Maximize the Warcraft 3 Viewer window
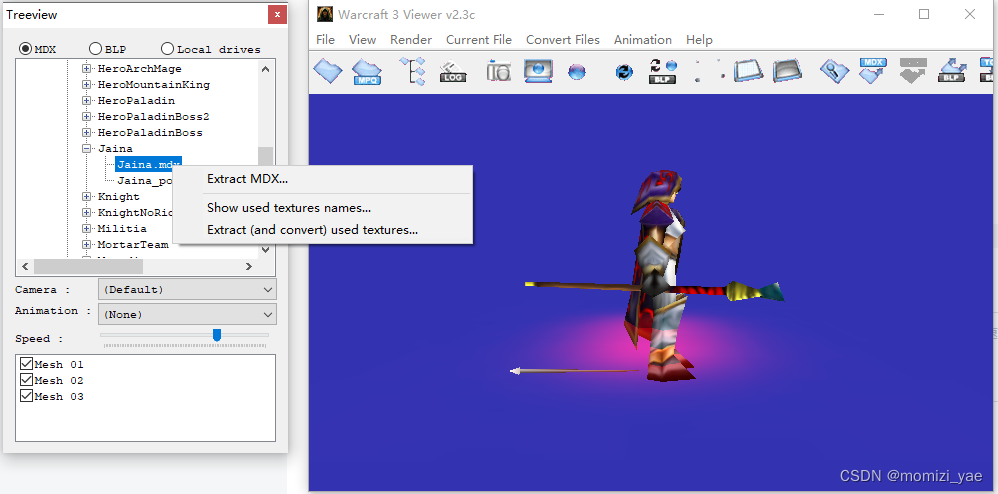The height and width of the screenshot is (494, 998). tap(924, 14)
